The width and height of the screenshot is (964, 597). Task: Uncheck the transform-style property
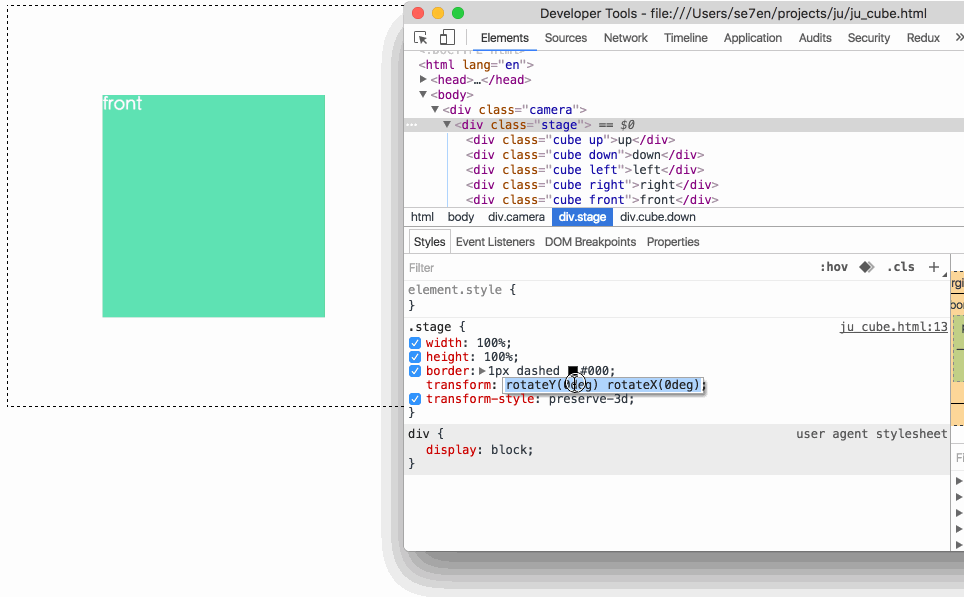[x=414, y=398]
